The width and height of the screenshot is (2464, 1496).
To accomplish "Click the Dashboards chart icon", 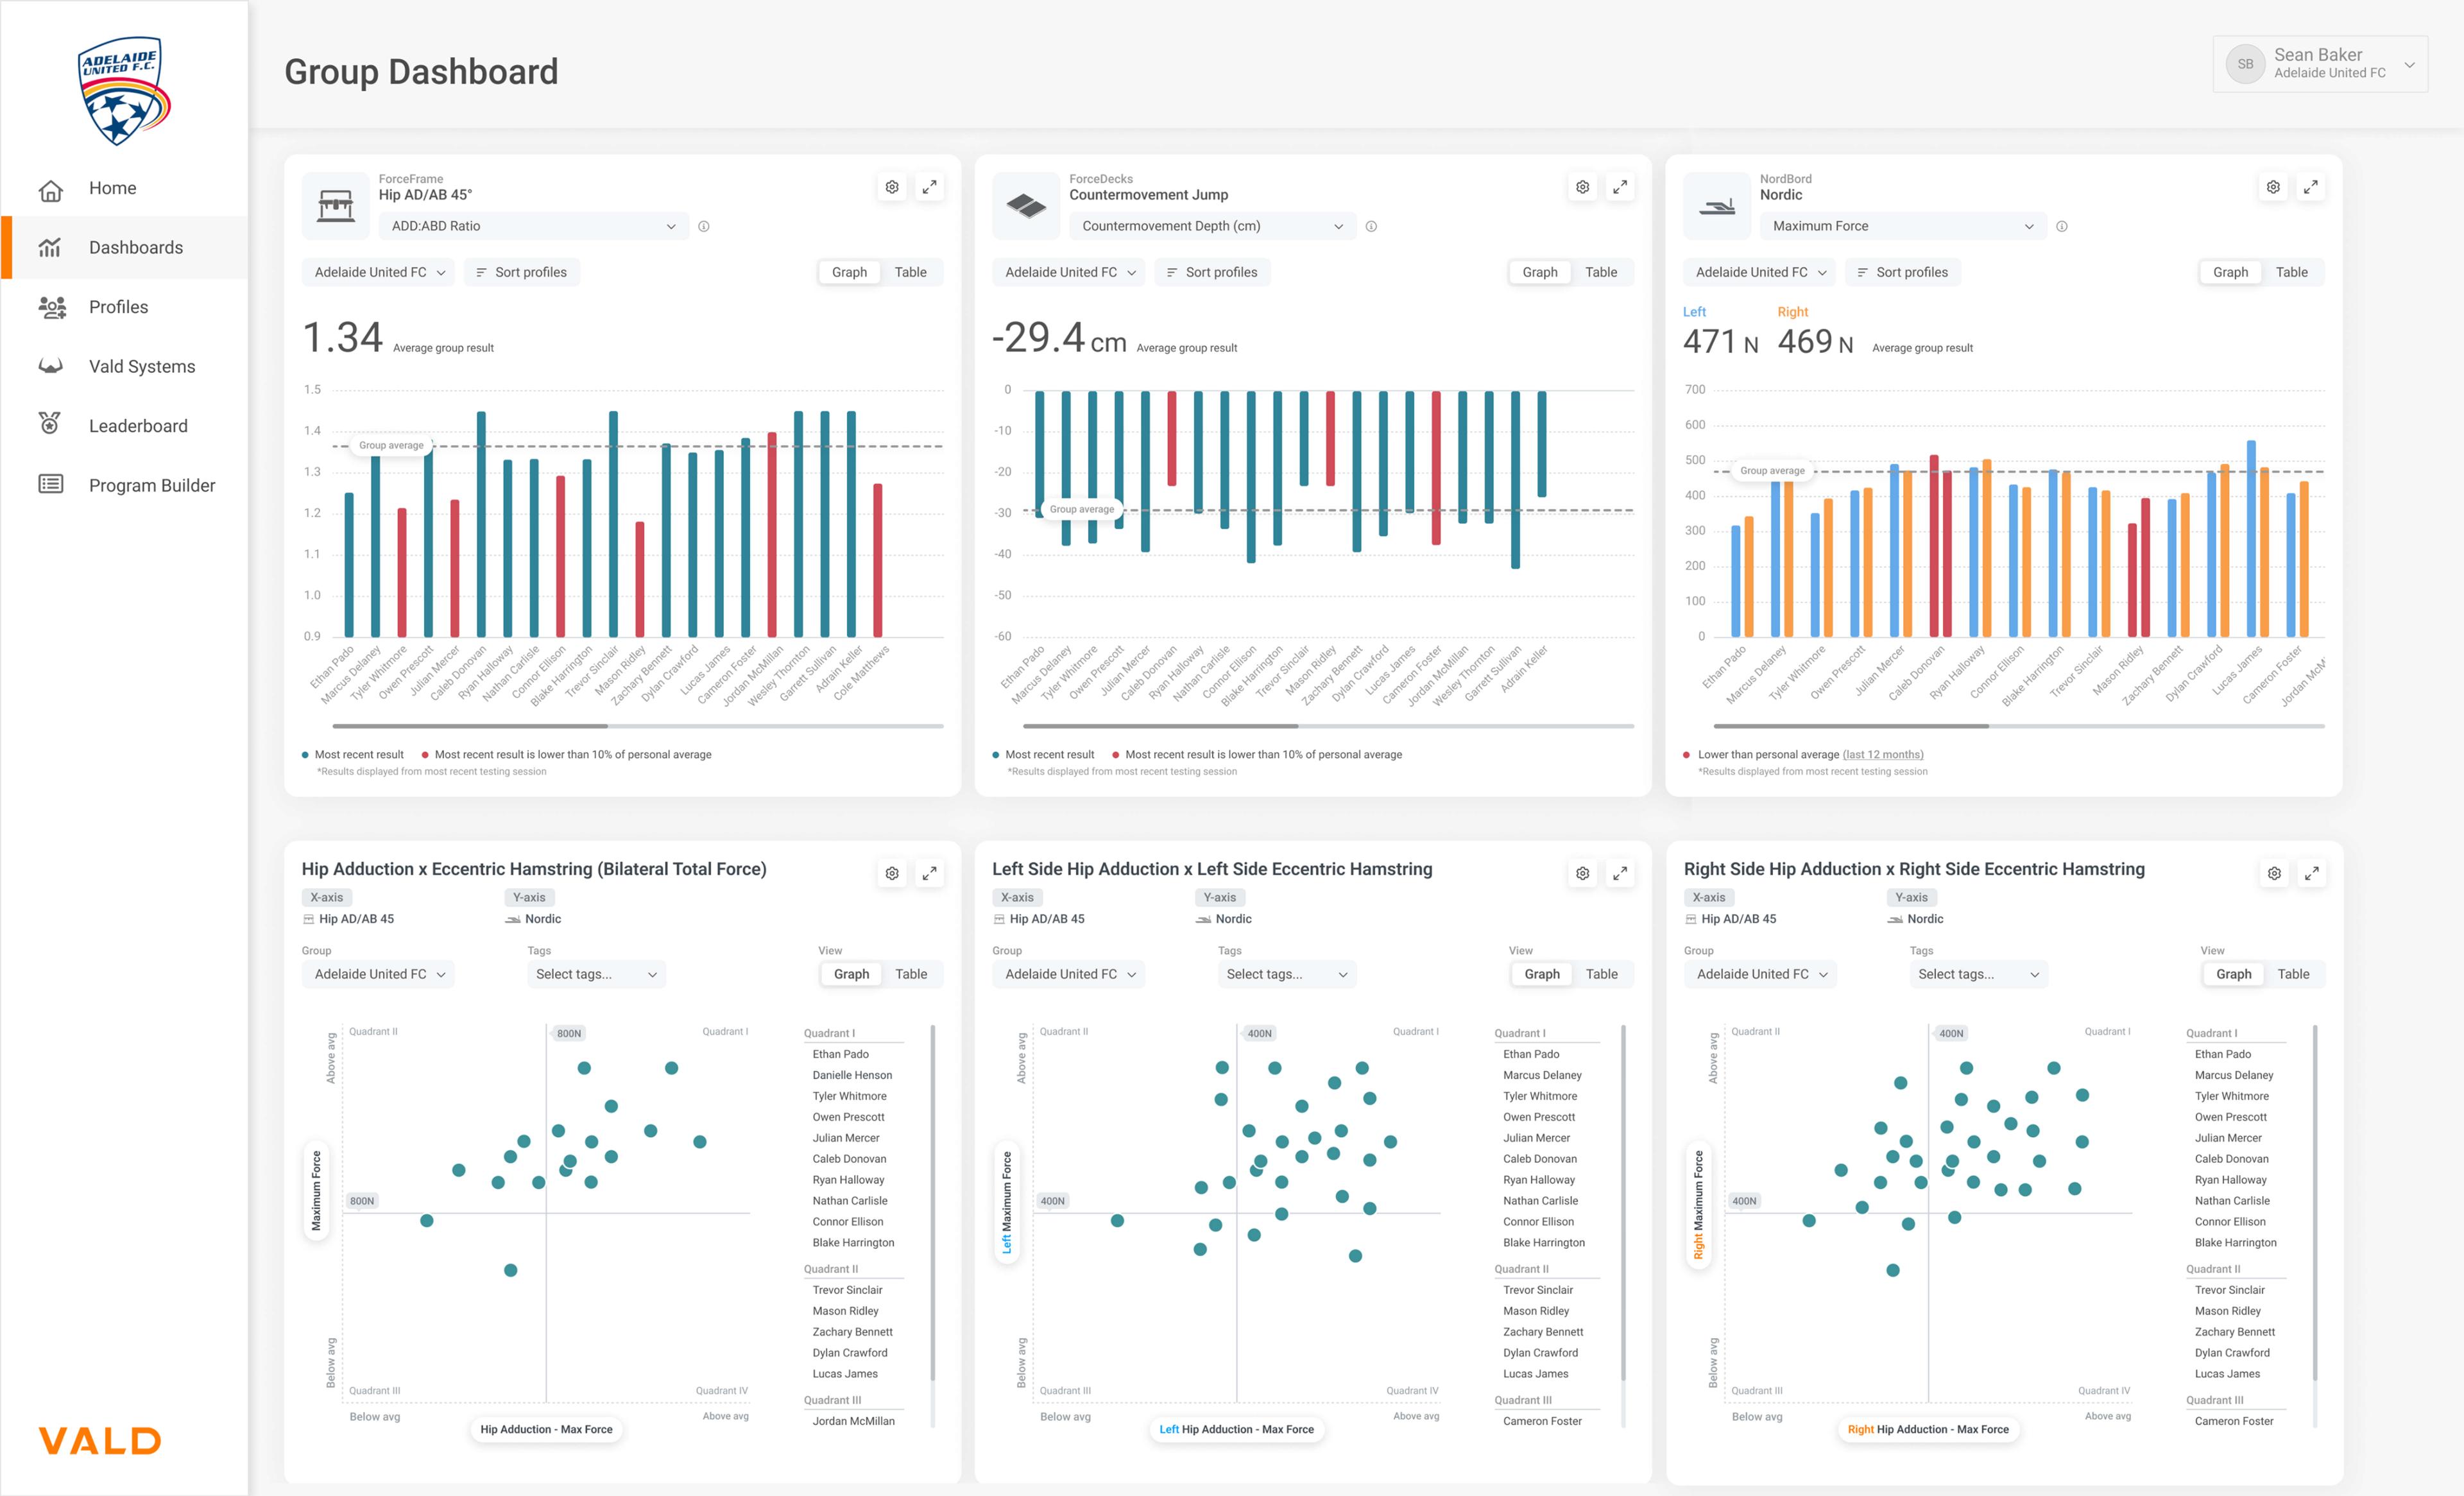I will tap(50, 247).
